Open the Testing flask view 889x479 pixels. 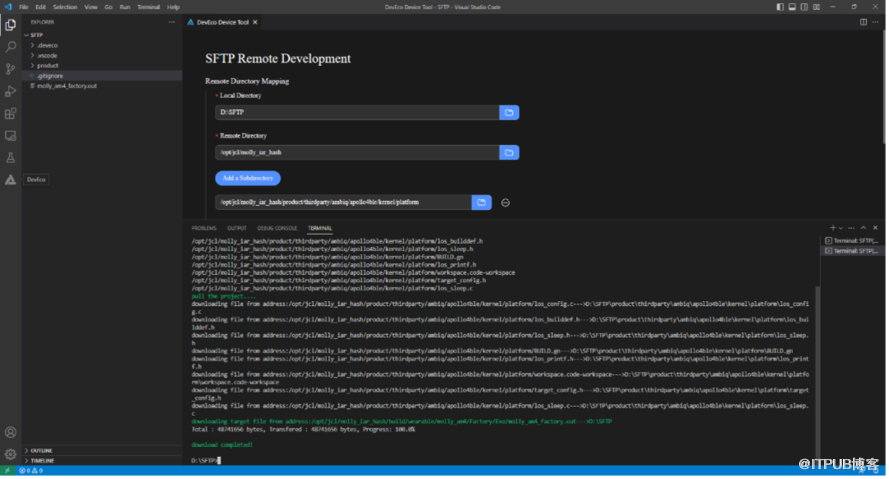pyautogui.click(x=10, y=158)
